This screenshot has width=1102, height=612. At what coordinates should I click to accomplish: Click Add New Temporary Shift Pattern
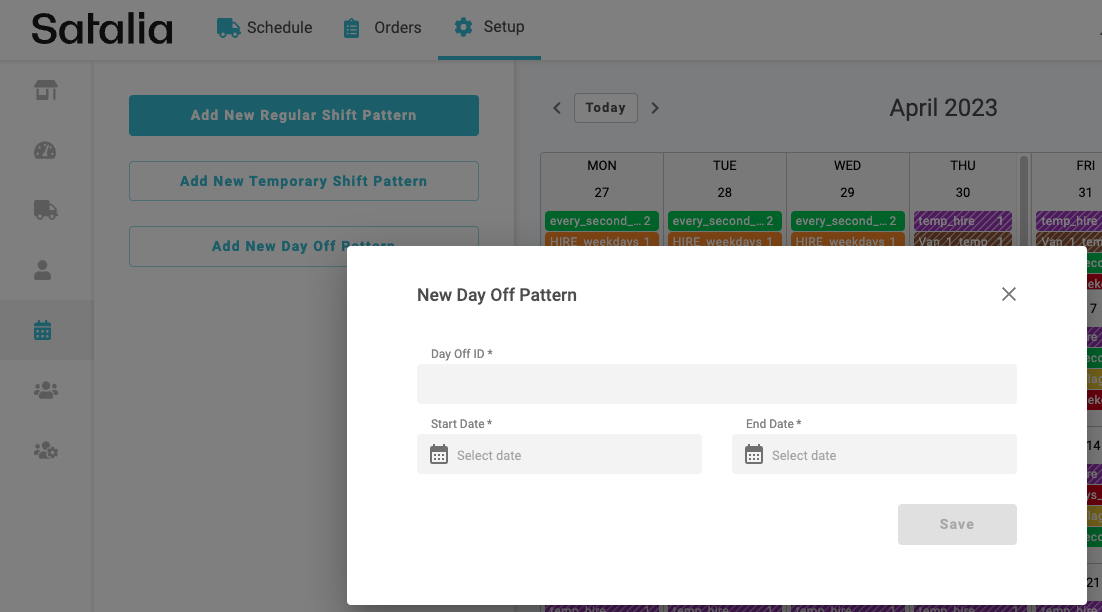tap(303, 181)
